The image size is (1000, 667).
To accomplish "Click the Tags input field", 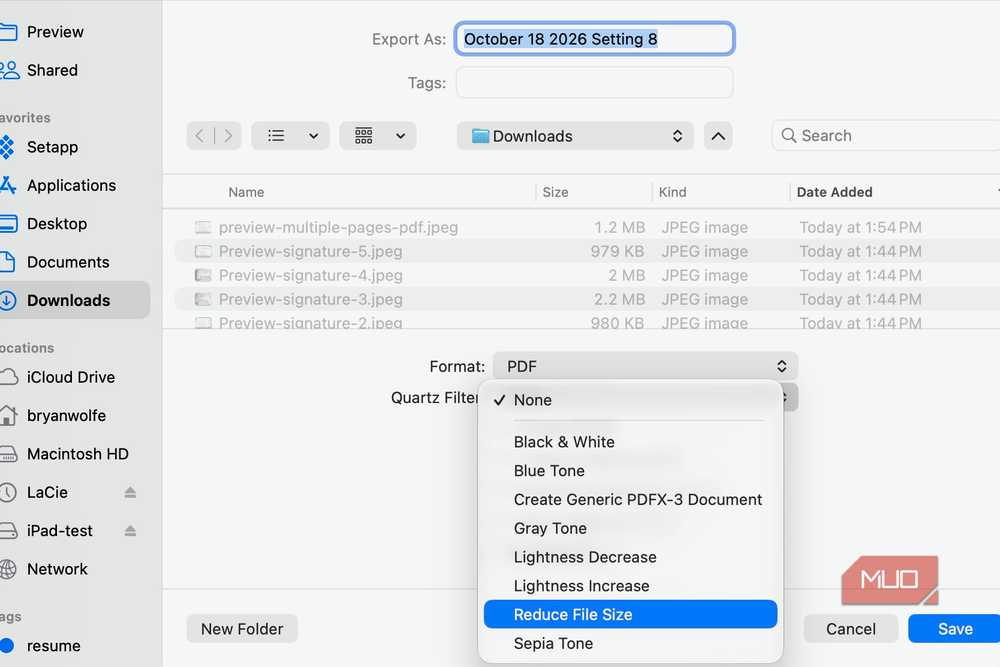I will coord(594,83).
